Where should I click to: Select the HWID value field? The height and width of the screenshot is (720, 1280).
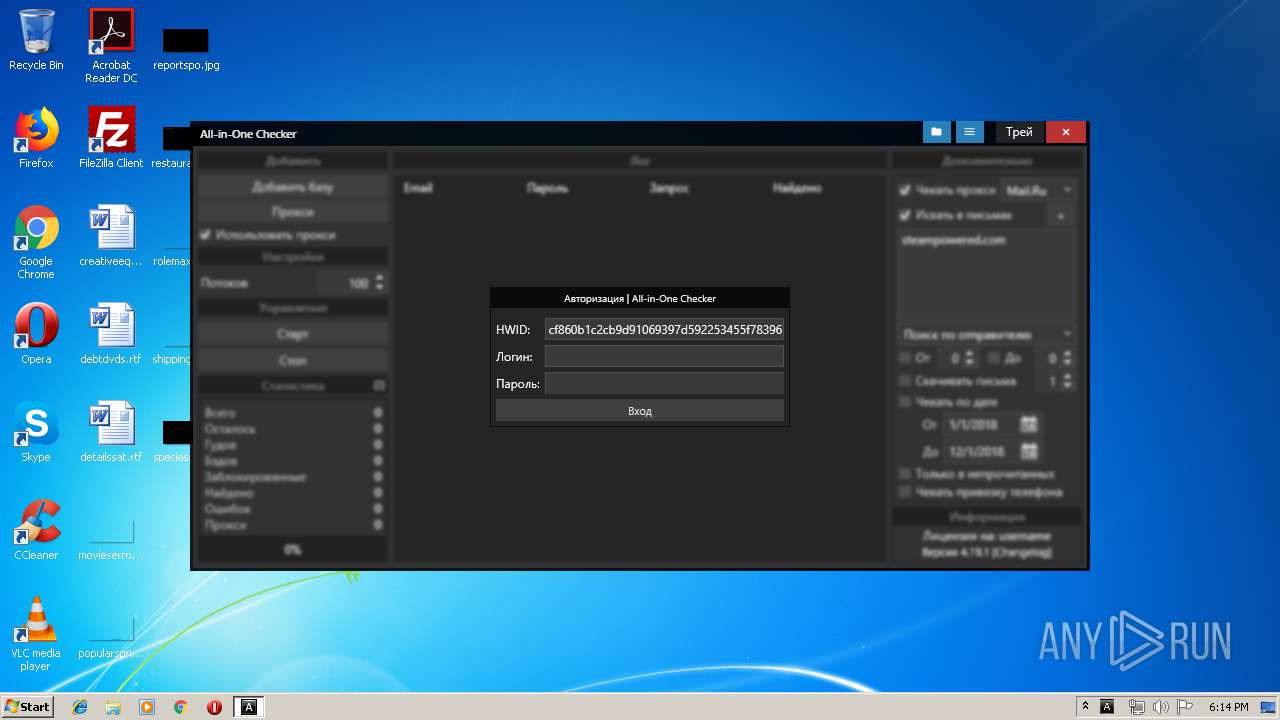click(x=664, y=329)
